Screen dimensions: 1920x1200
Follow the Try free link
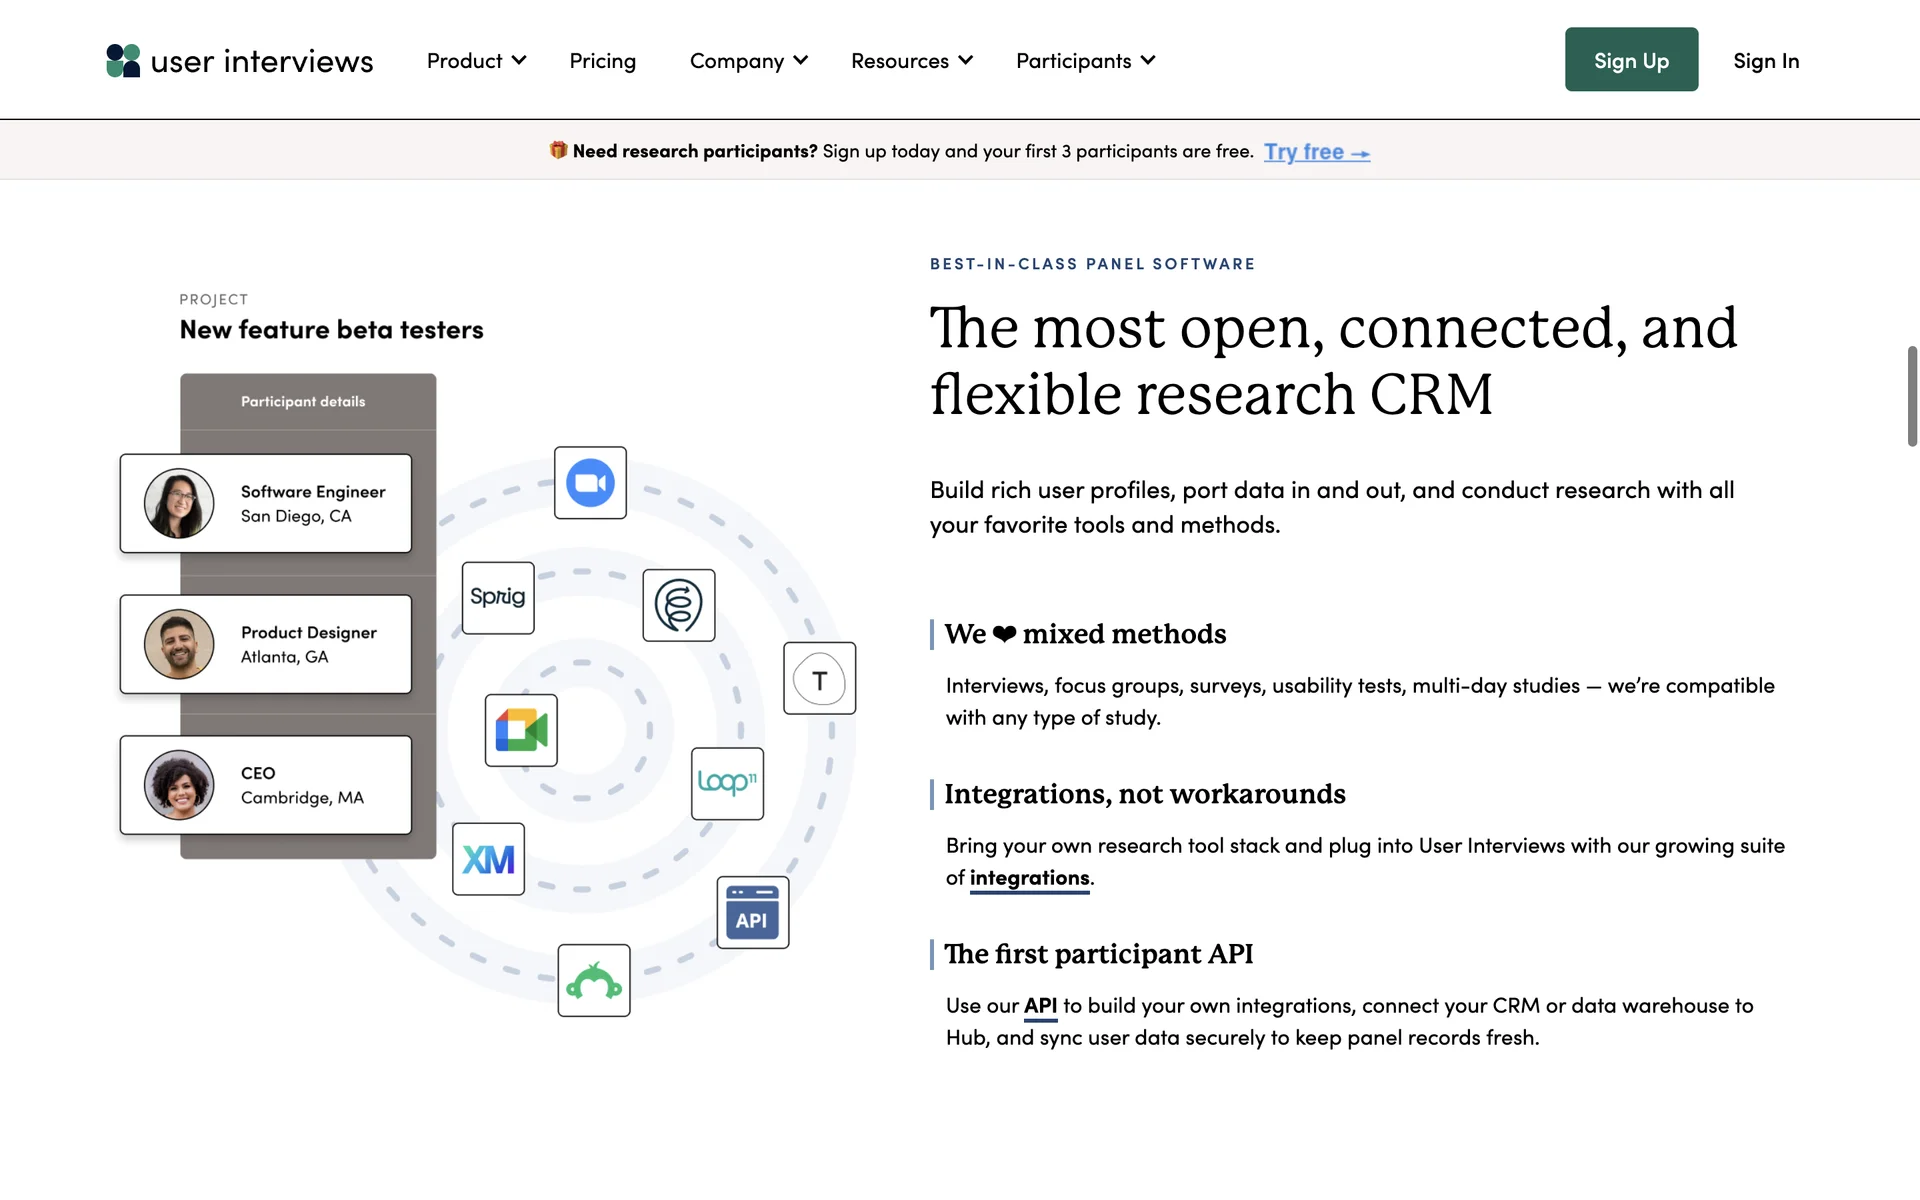1316,152
